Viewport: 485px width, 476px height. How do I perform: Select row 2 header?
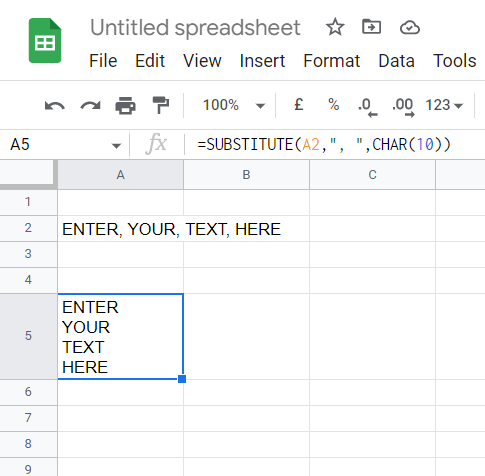(x=28, y=228)
